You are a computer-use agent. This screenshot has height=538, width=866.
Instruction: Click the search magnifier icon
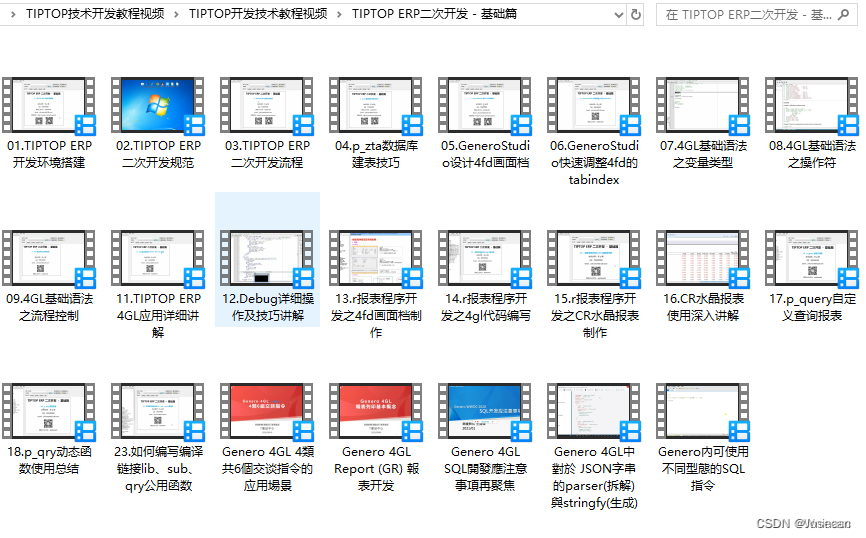coord(843,14)
